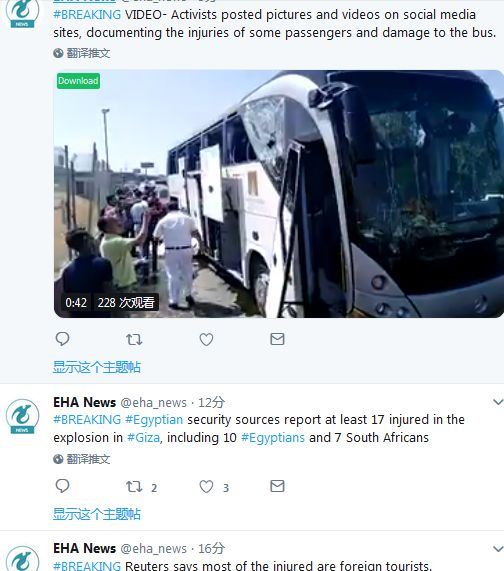Expand options chevron on 16分 tweet
This screenshot has height=571, width=504.
click(x=497, y=549)
